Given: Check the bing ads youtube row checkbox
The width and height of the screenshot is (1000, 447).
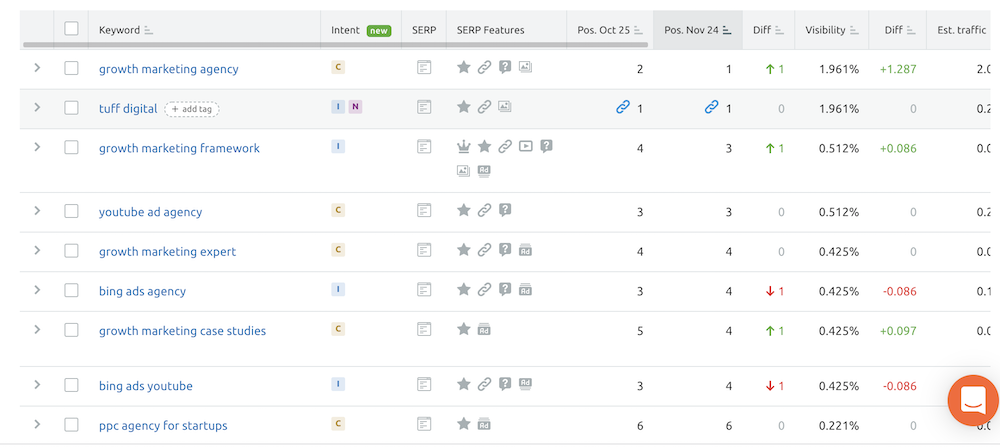Looking at the screenshot, I should click(71, 385).
